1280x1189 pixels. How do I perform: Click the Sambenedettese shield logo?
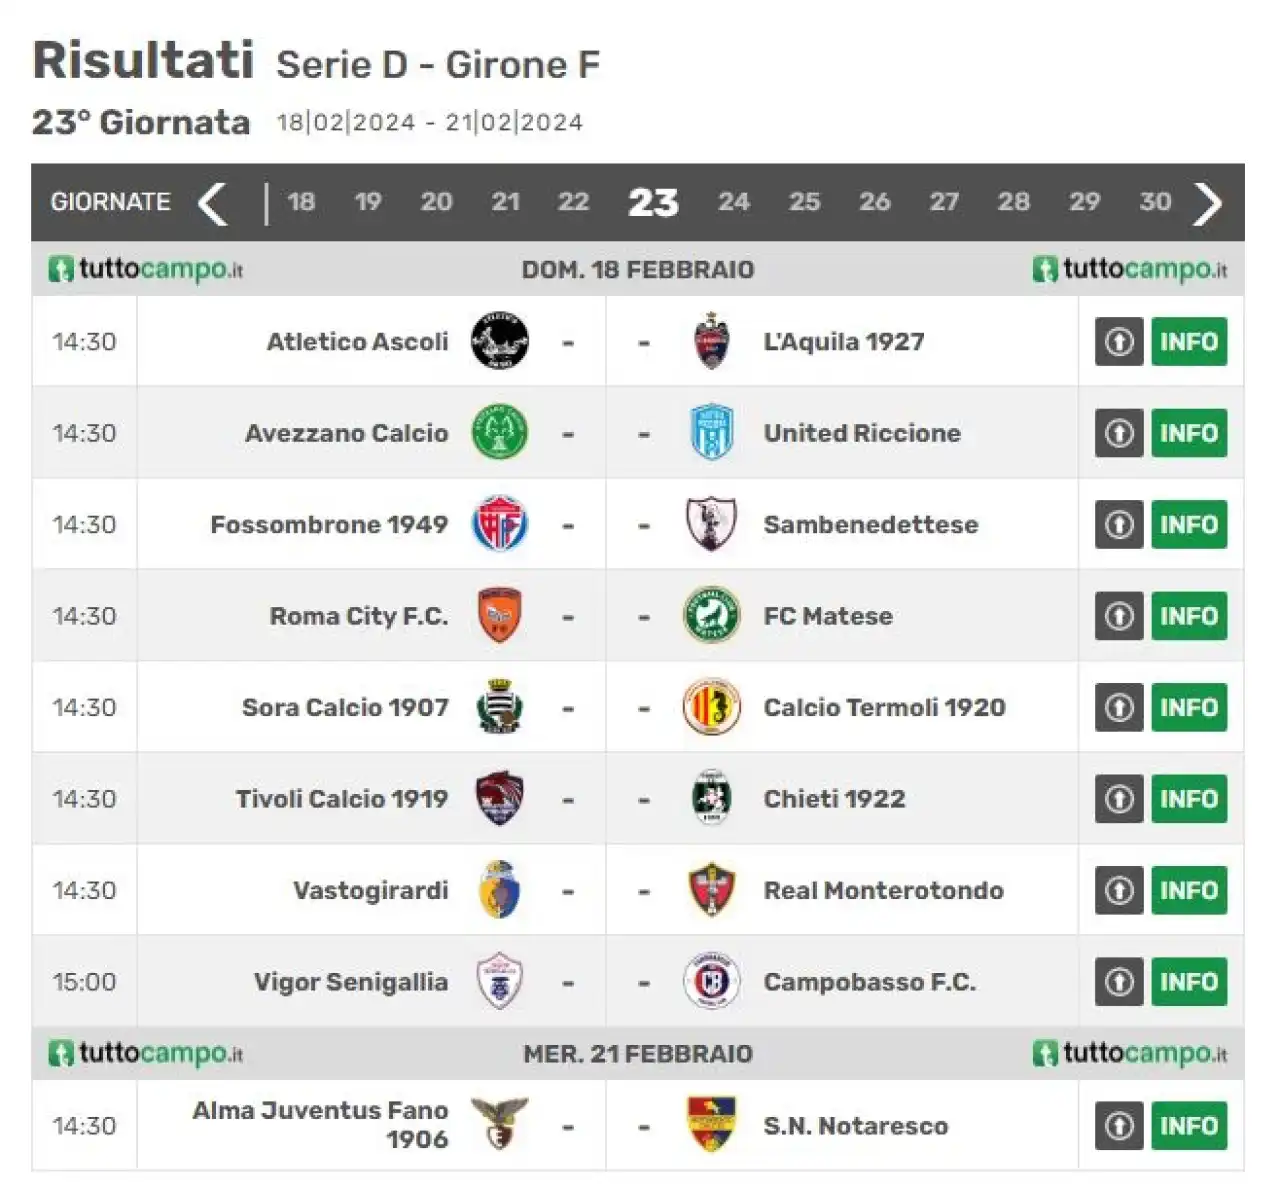point(711,524)
